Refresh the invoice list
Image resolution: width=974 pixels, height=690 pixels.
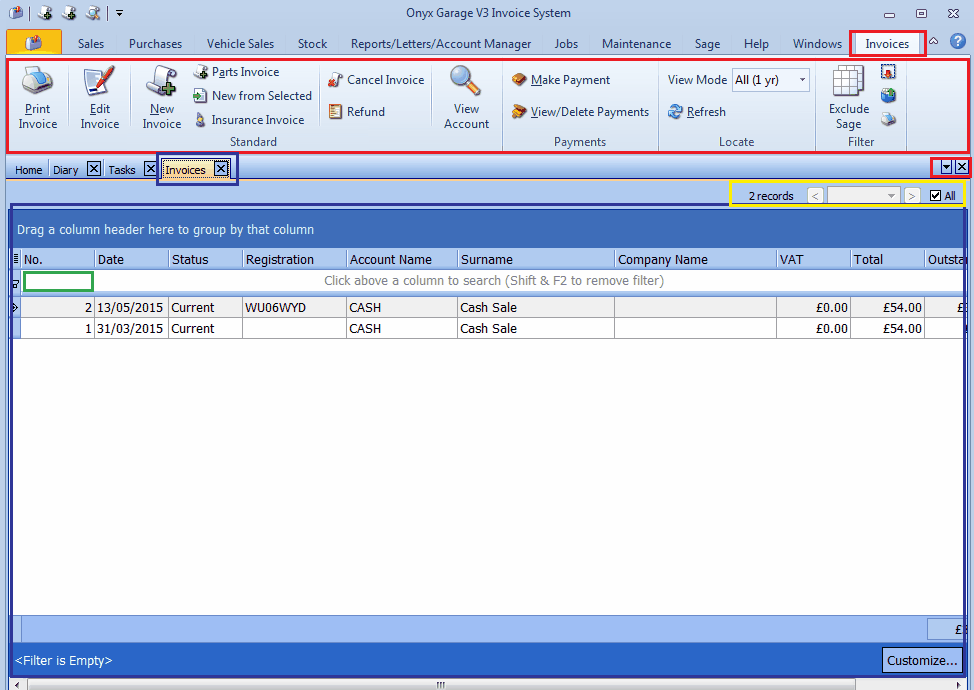[697, 112]
